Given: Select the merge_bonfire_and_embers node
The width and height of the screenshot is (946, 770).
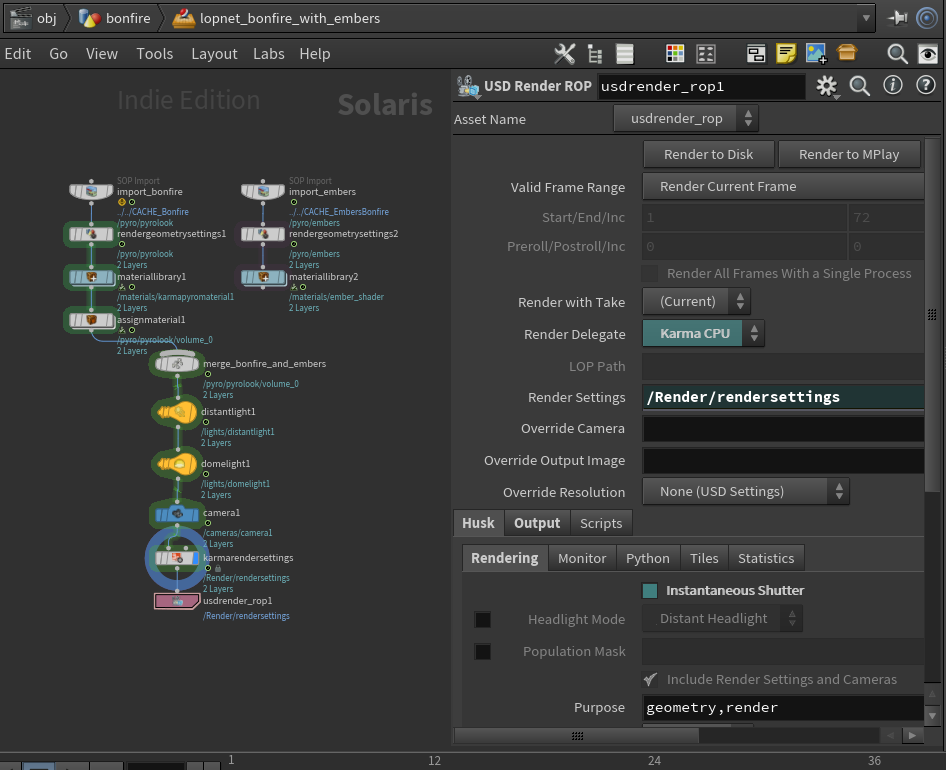Looking at the screenshot, I should [x=177, y=363].
